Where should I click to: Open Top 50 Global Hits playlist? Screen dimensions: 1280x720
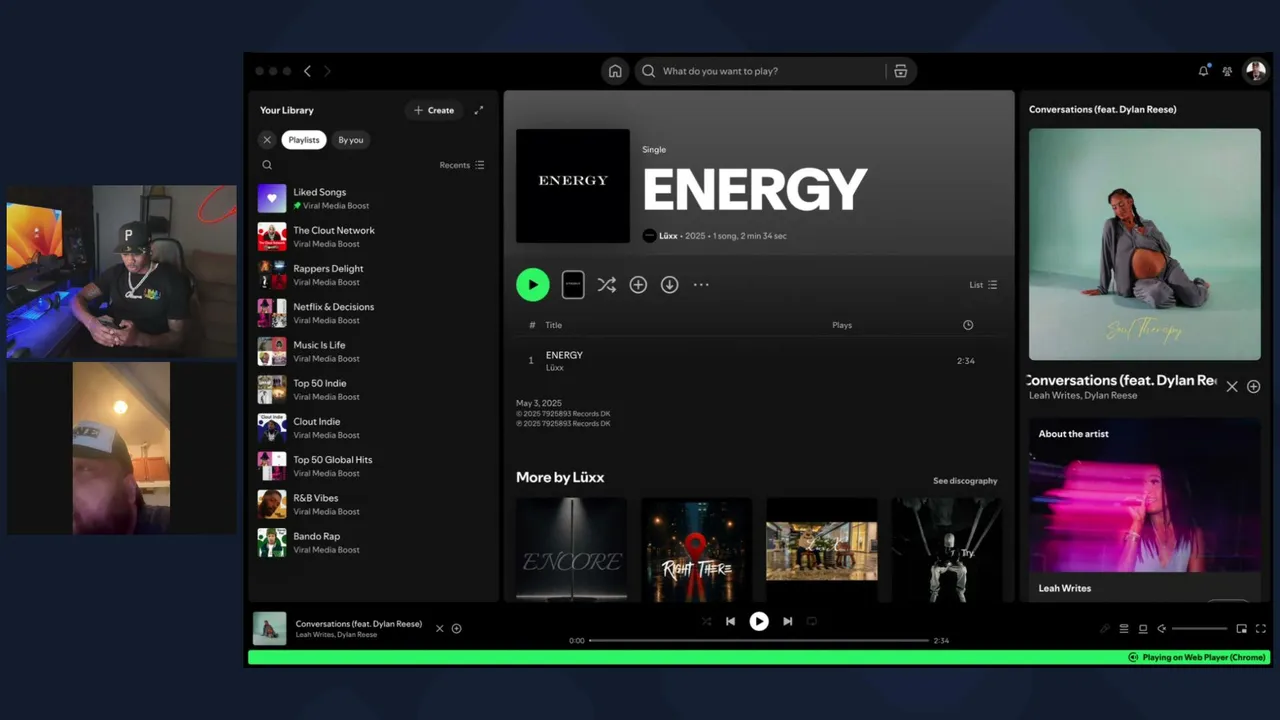[x=372, y=466]
